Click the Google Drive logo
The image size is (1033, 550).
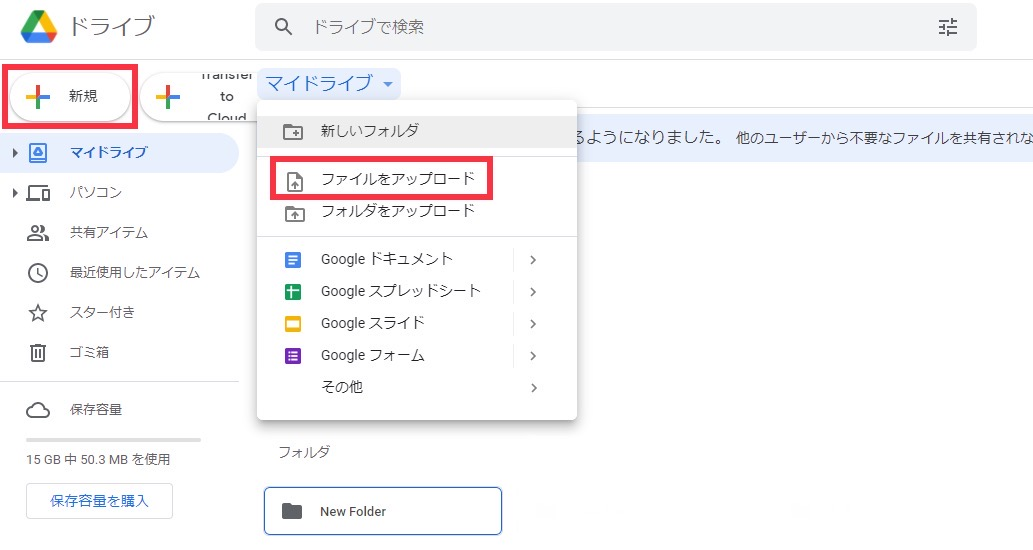tap(39, 27)
